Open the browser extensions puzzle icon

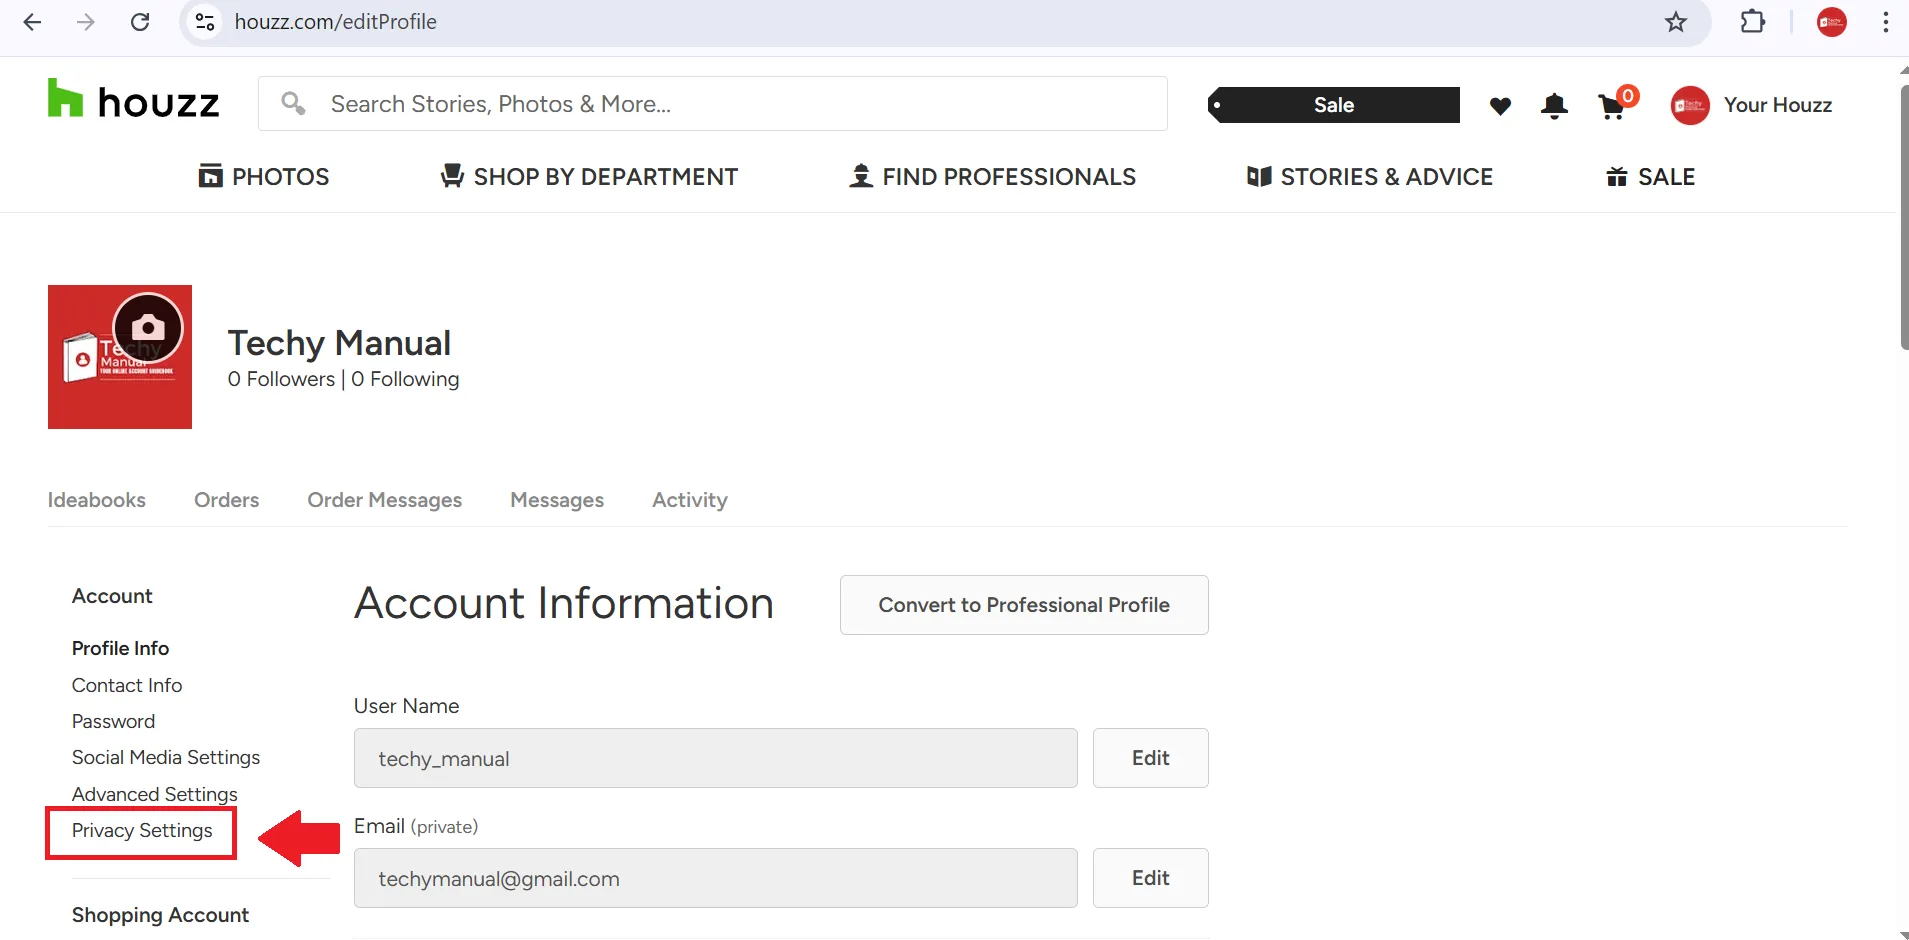point(1753,21)
